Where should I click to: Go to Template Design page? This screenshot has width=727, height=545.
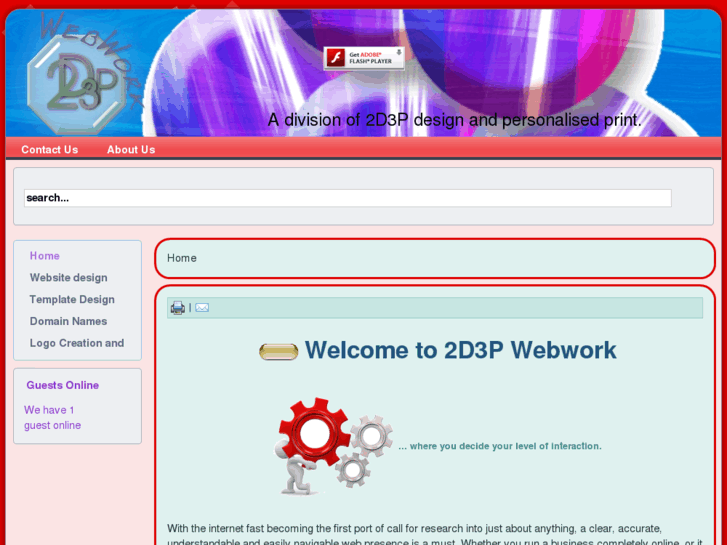tap(72, 300)
